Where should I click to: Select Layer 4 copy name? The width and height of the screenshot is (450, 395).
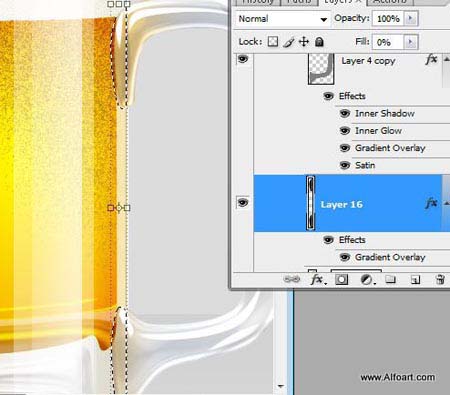pos(368,61)
